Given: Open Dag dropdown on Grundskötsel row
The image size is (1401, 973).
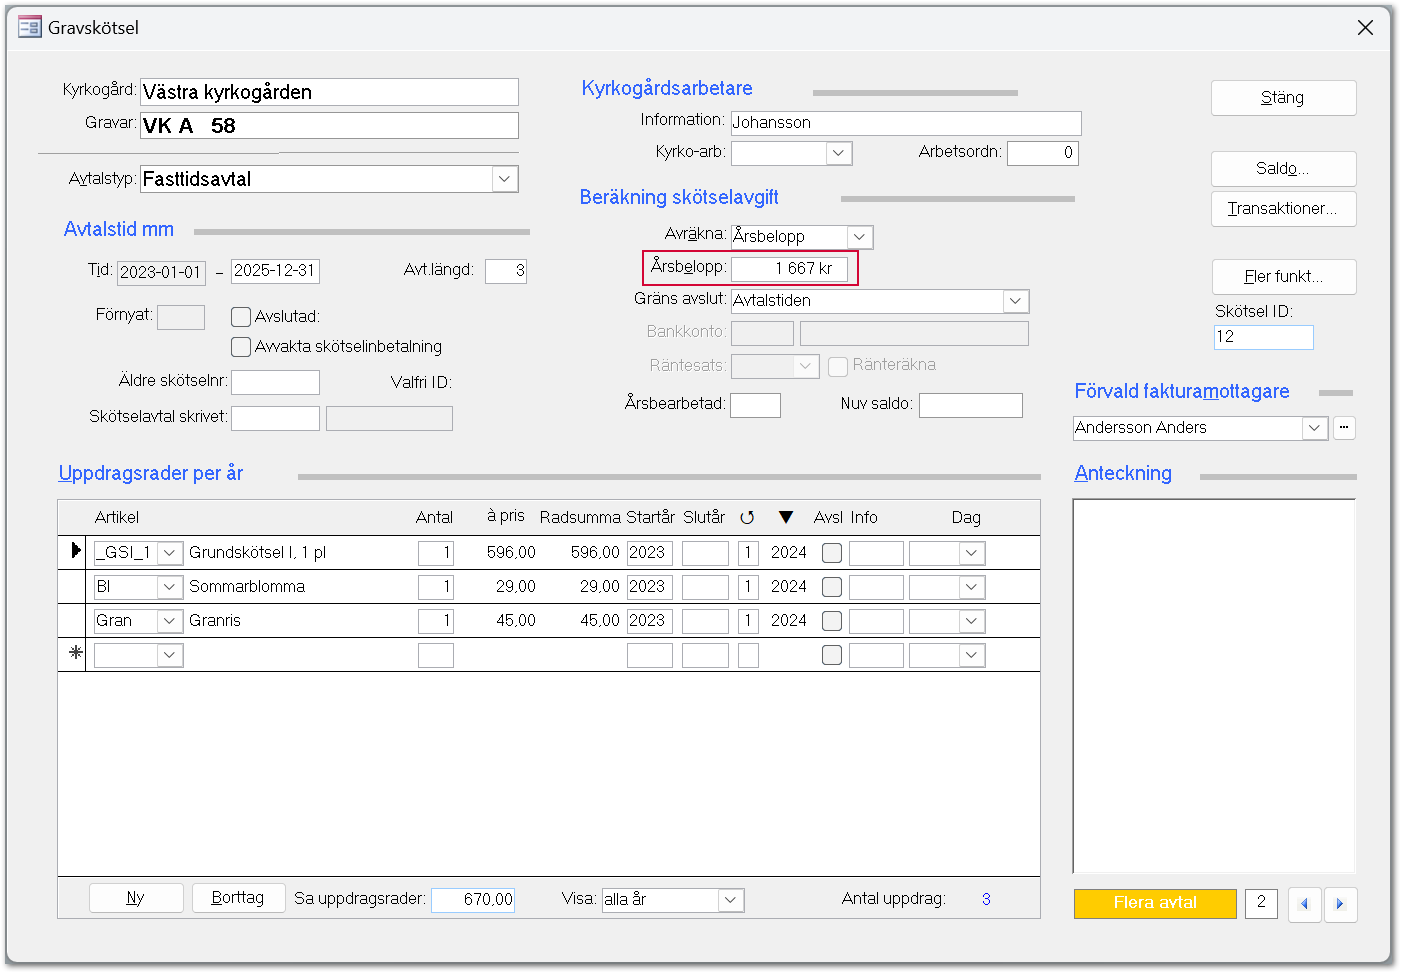Looking at the screenshot, I should 971,553.
